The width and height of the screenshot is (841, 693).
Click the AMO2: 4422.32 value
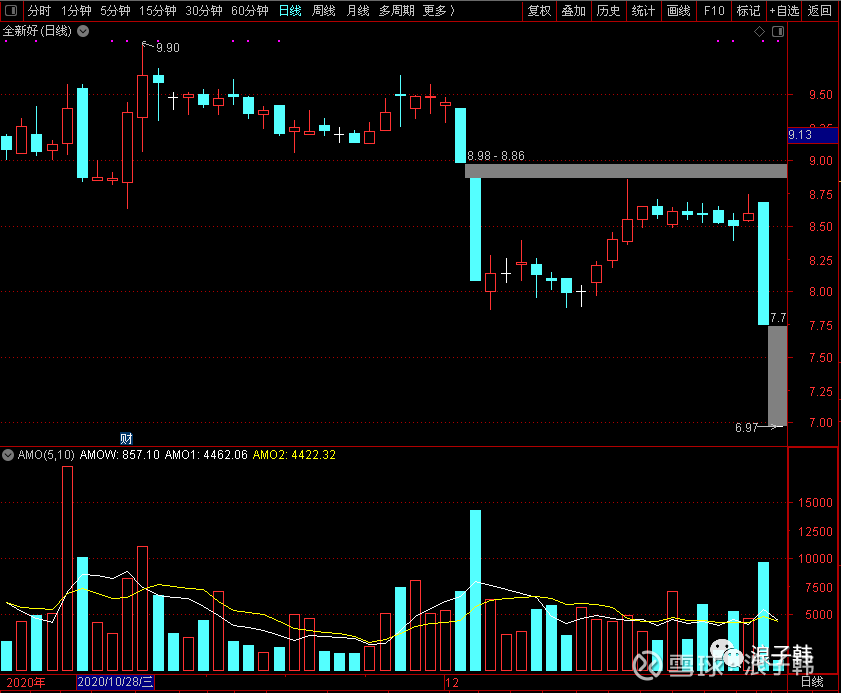[294, 455]
